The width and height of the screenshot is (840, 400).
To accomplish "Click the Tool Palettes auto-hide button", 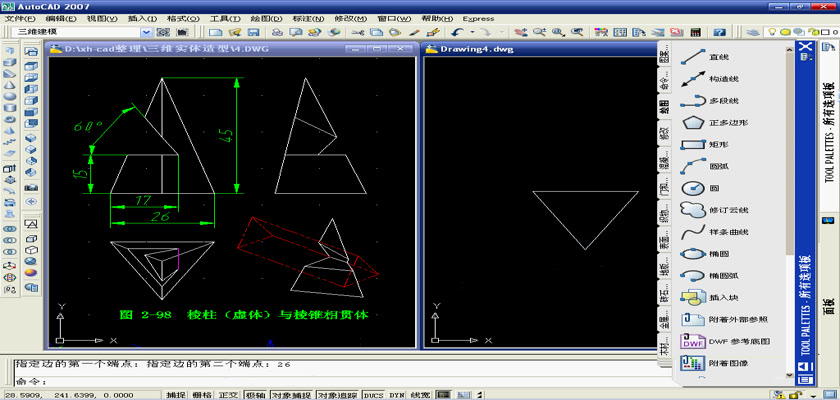I will (x=806, y=367).
